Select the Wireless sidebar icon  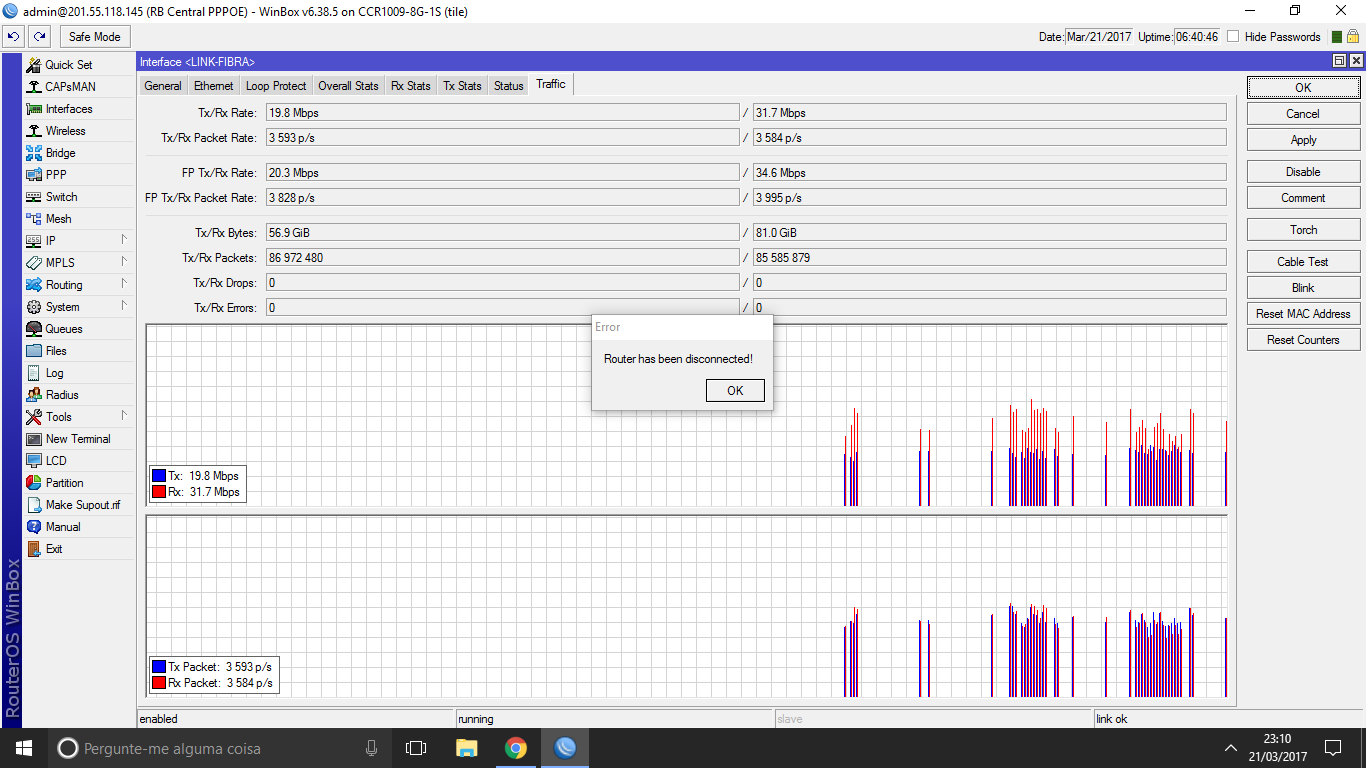click(34, 131)
